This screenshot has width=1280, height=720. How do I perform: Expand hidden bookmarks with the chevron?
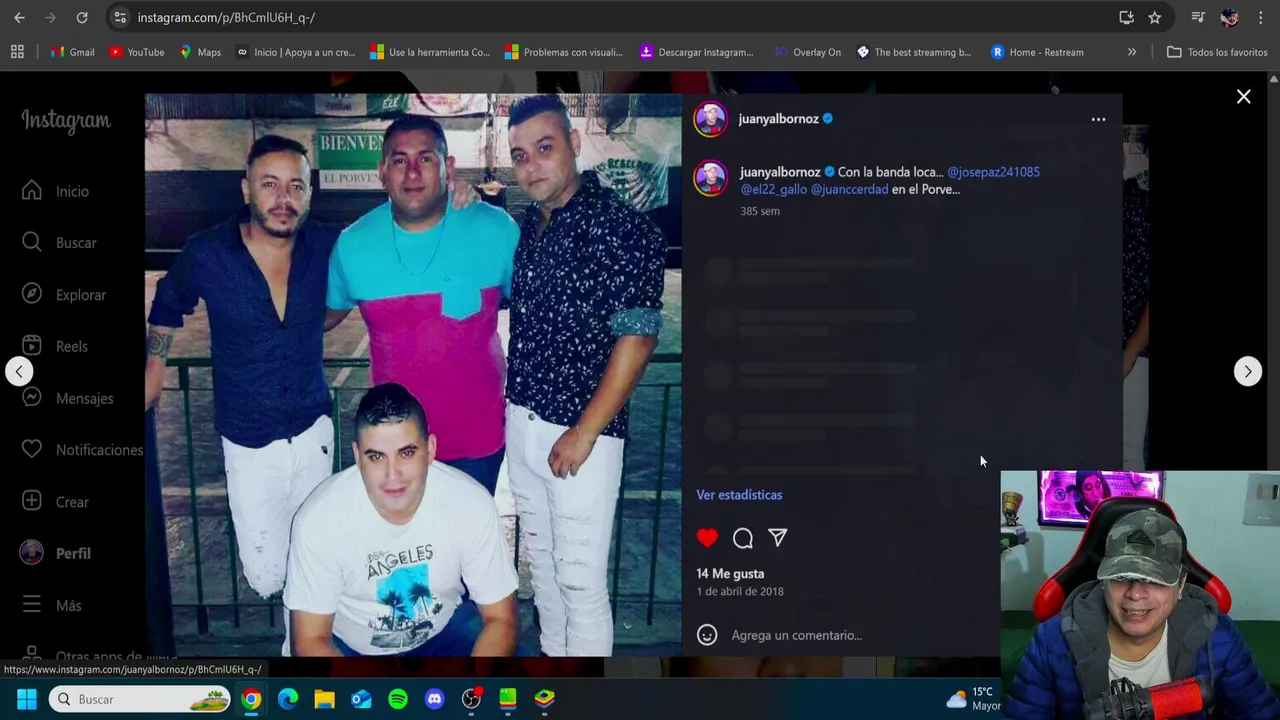(x=1132, y=52)
